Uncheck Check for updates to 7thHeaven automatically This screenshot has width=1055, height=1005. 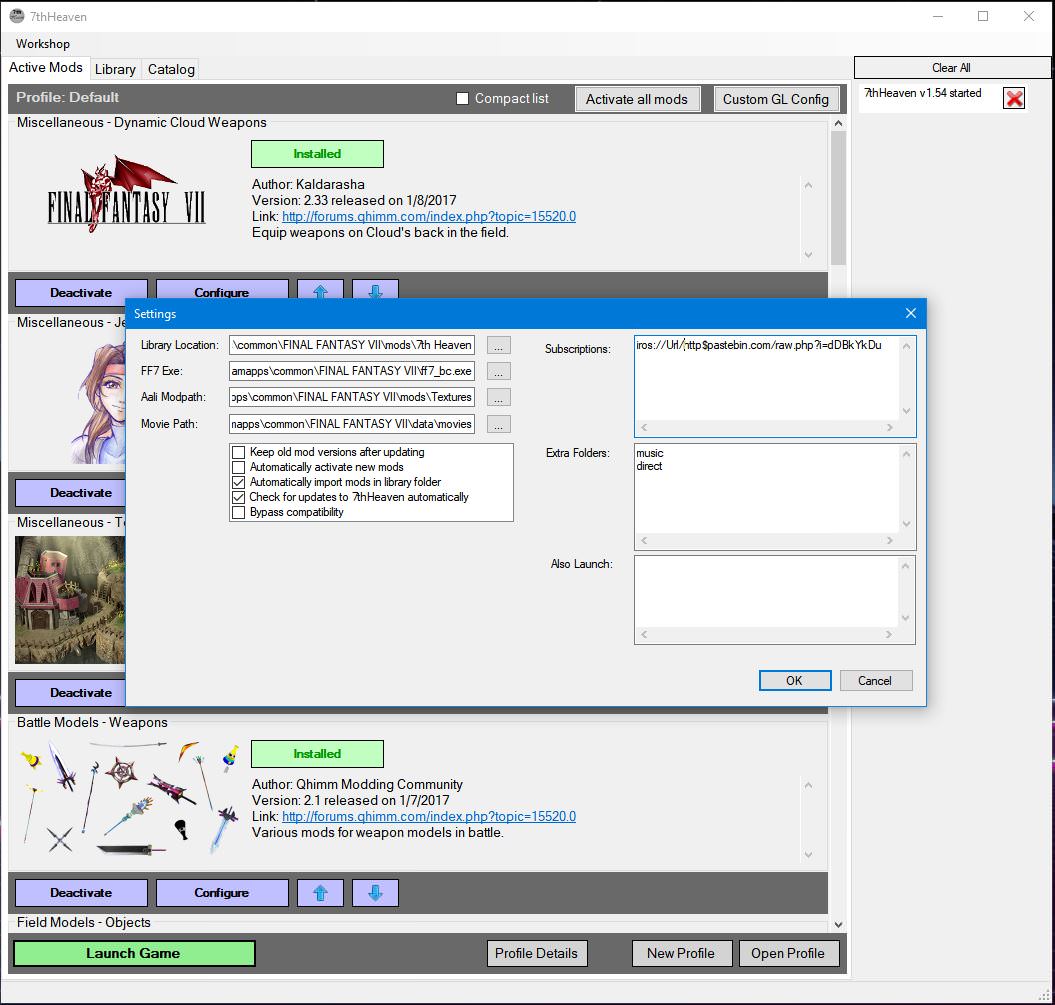(238, 497)
